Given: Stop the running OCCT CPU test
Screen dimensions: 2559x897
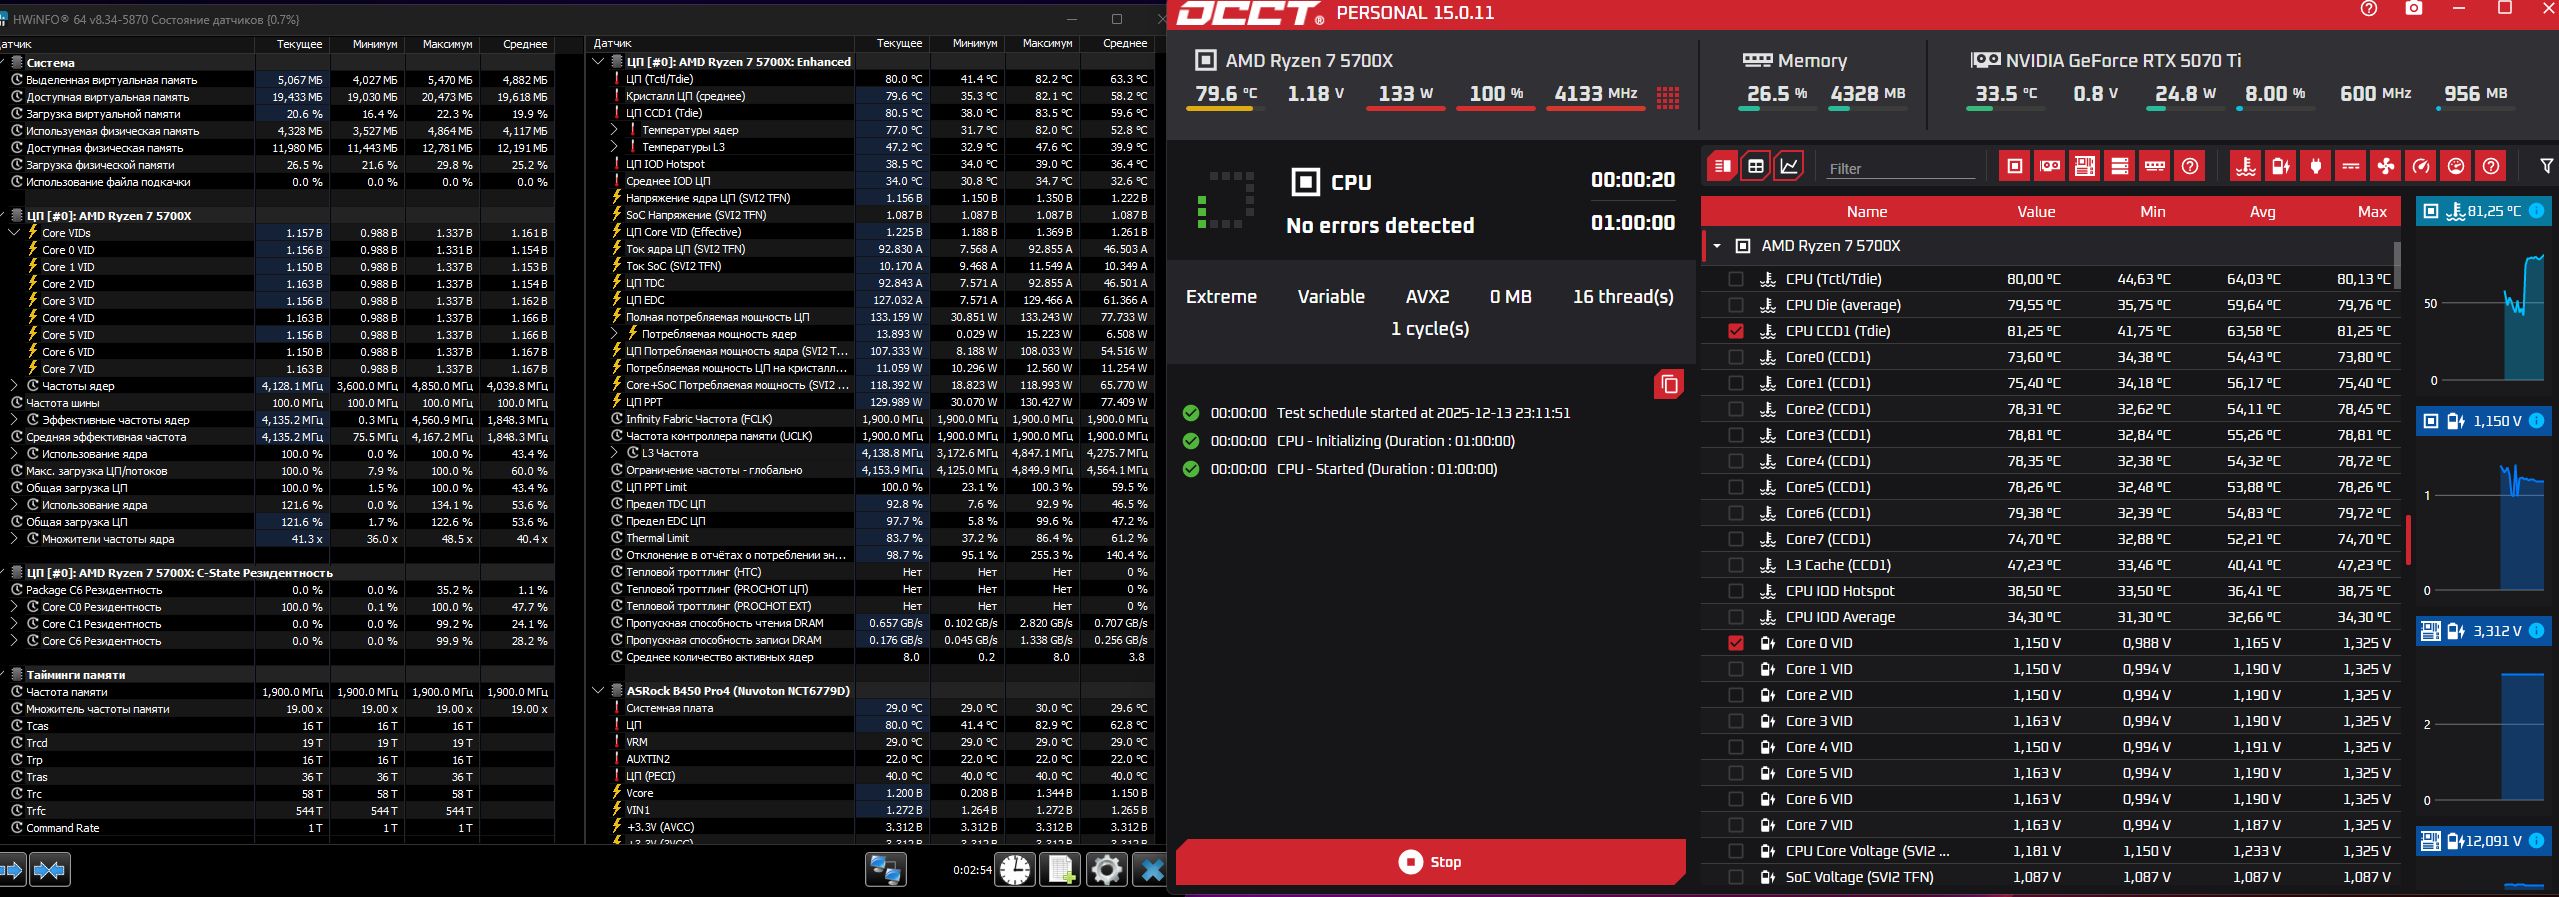Looking at the screenshot, I should coord(1430,862).
